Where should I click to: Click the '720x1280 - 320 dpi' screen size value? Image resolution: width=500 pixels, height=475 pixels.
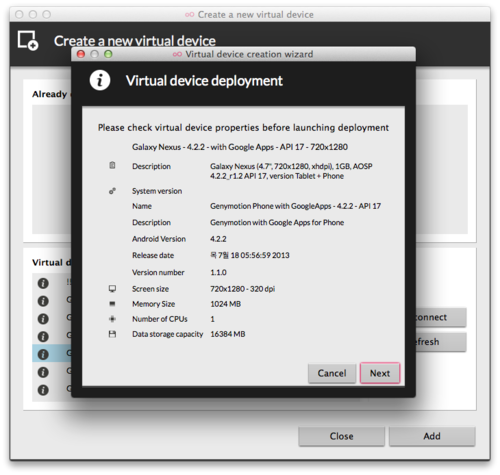(x=242, y=289)
